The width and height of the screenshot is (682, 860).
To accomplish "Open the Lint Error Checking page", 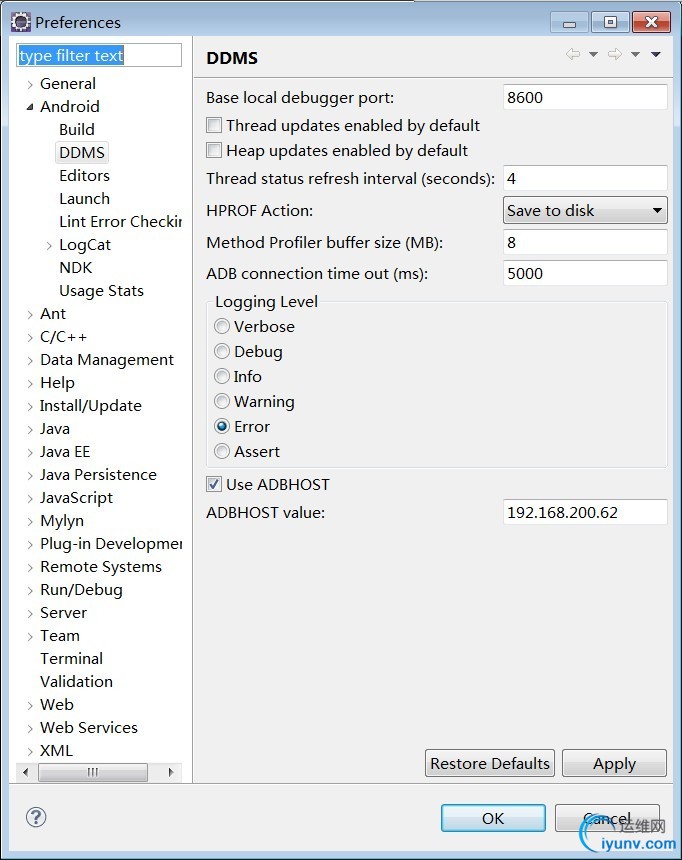I will tap(120, 222).
